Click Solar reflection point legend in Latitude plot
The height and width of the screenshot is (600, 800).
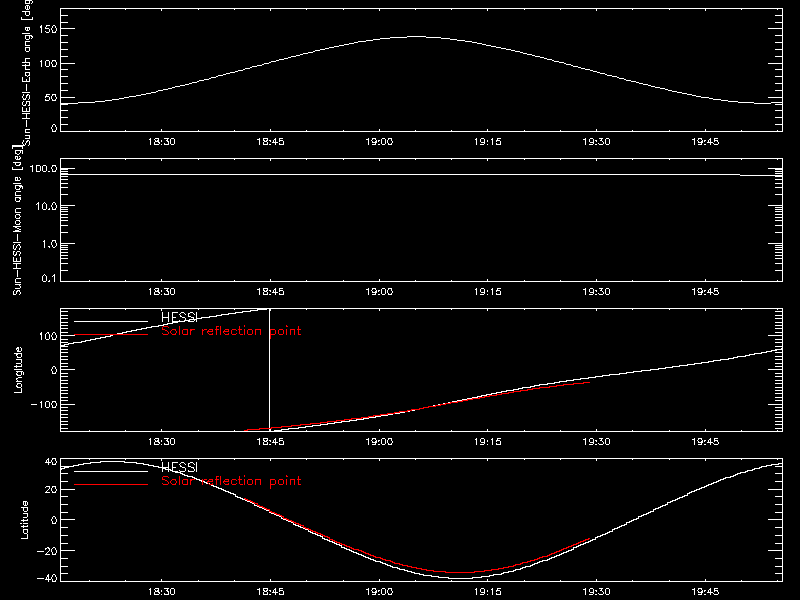click(231, 481)
